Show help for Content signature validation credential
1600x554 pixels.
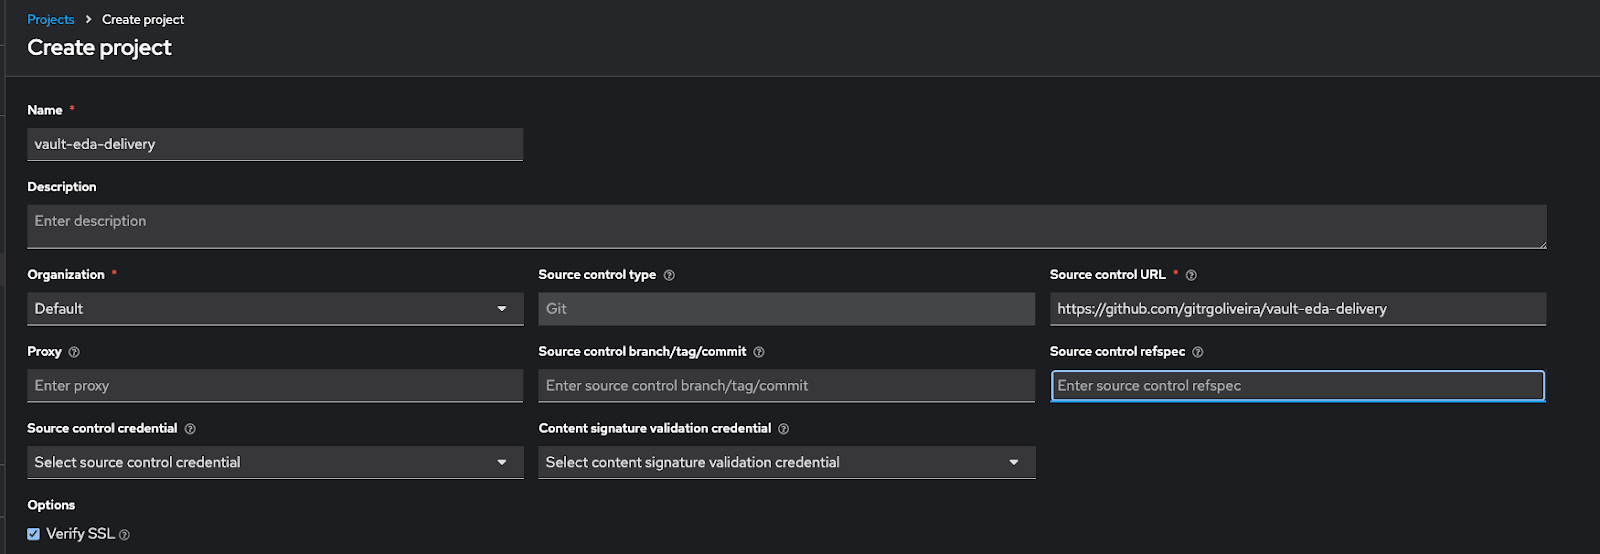[784, 429]
